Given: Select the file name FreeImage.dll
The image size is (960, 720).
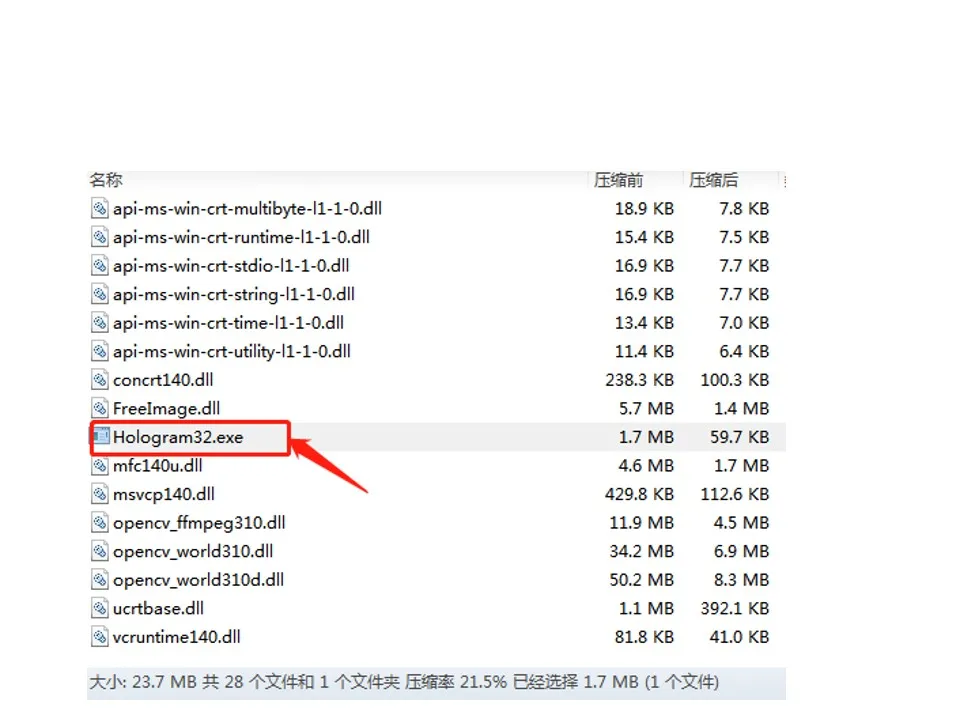Looking at the screenshot, I should [167, 408].
